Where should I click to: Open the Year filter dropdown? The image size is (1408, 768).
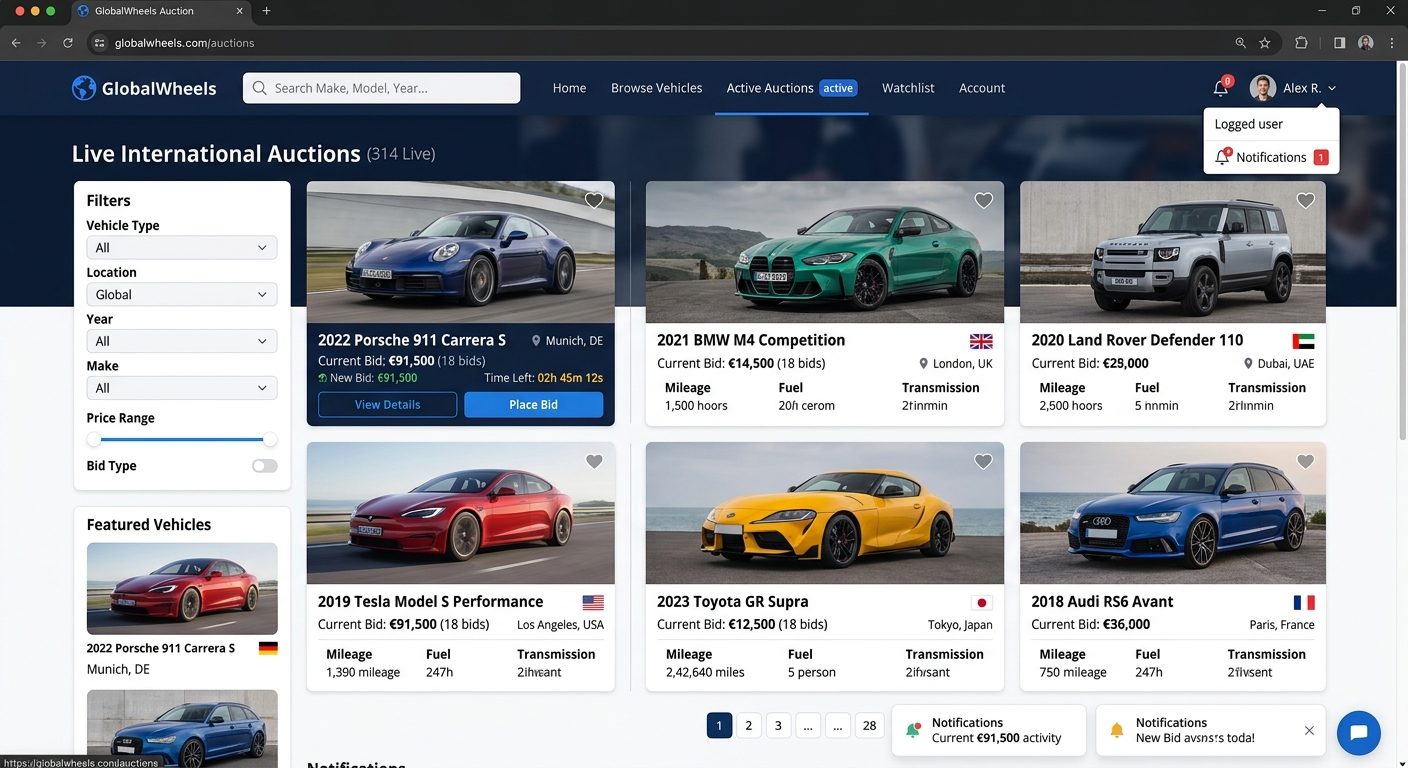coord(182,342)
